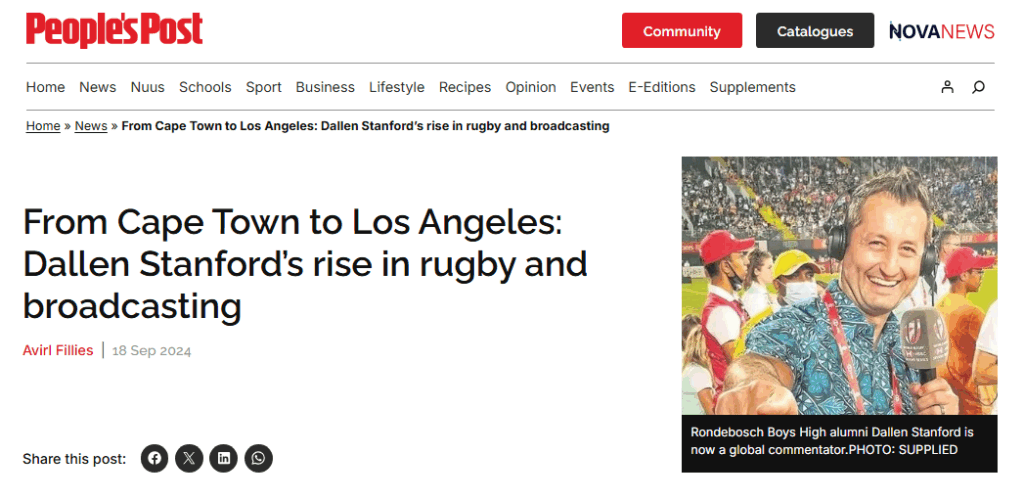The height and width of the screenshot is (499, 1024).
Task: Follow the News breadcrumb link
Action: point(91,126)
